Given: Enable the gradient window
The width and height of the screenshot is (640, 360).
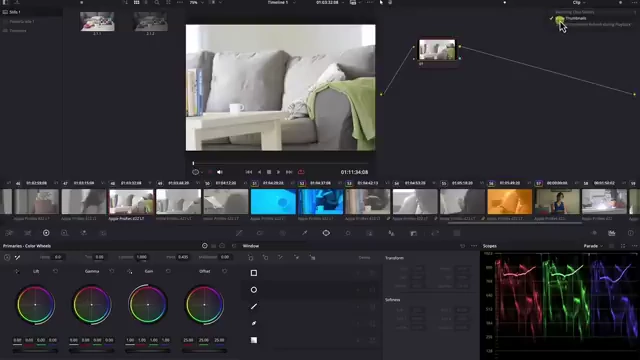Looking at the screenshot, I should tap(254, 340).
